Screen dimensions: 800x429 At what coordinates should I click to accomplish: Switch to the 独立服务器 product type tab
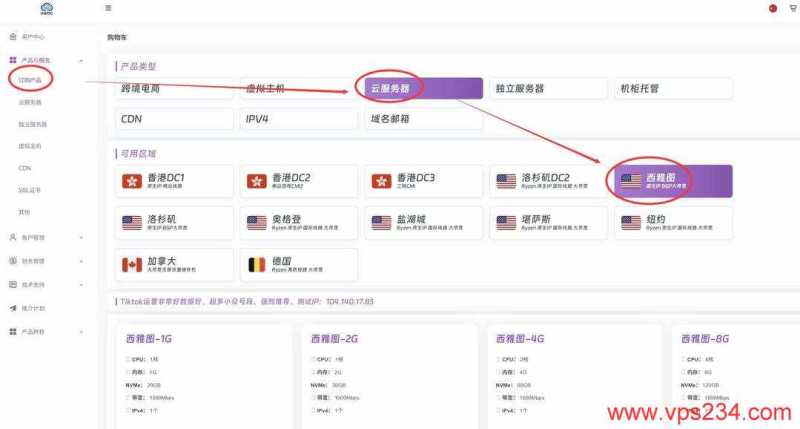click(548, 89)
